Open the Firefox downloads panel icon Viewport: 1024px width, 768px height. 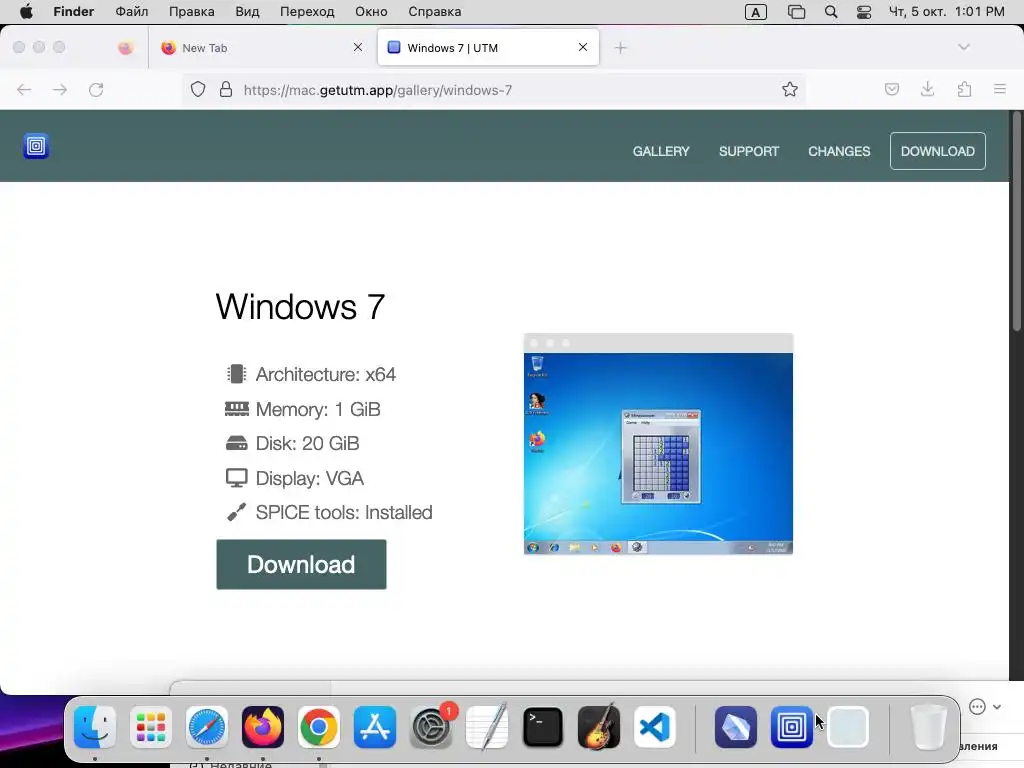pos(927,89)
